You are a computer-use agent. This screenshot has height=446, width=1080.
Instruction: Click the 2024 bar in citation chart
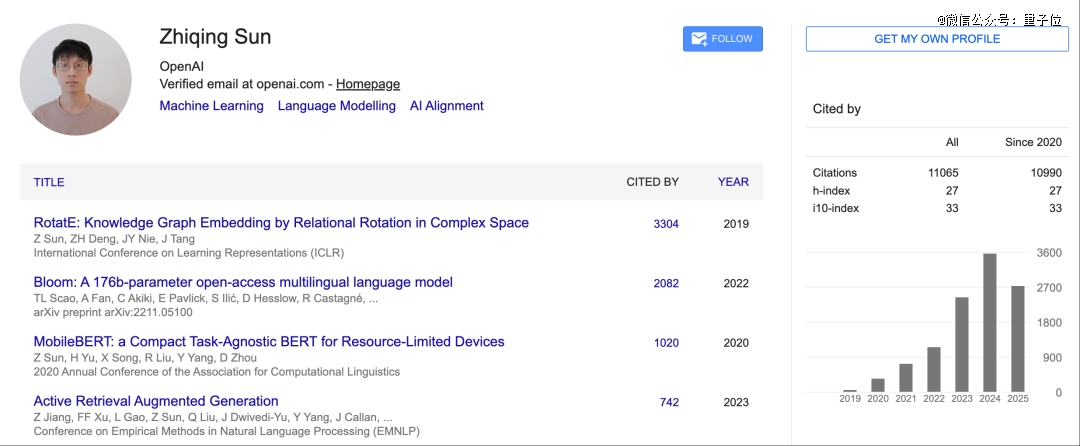click(989, 323)
